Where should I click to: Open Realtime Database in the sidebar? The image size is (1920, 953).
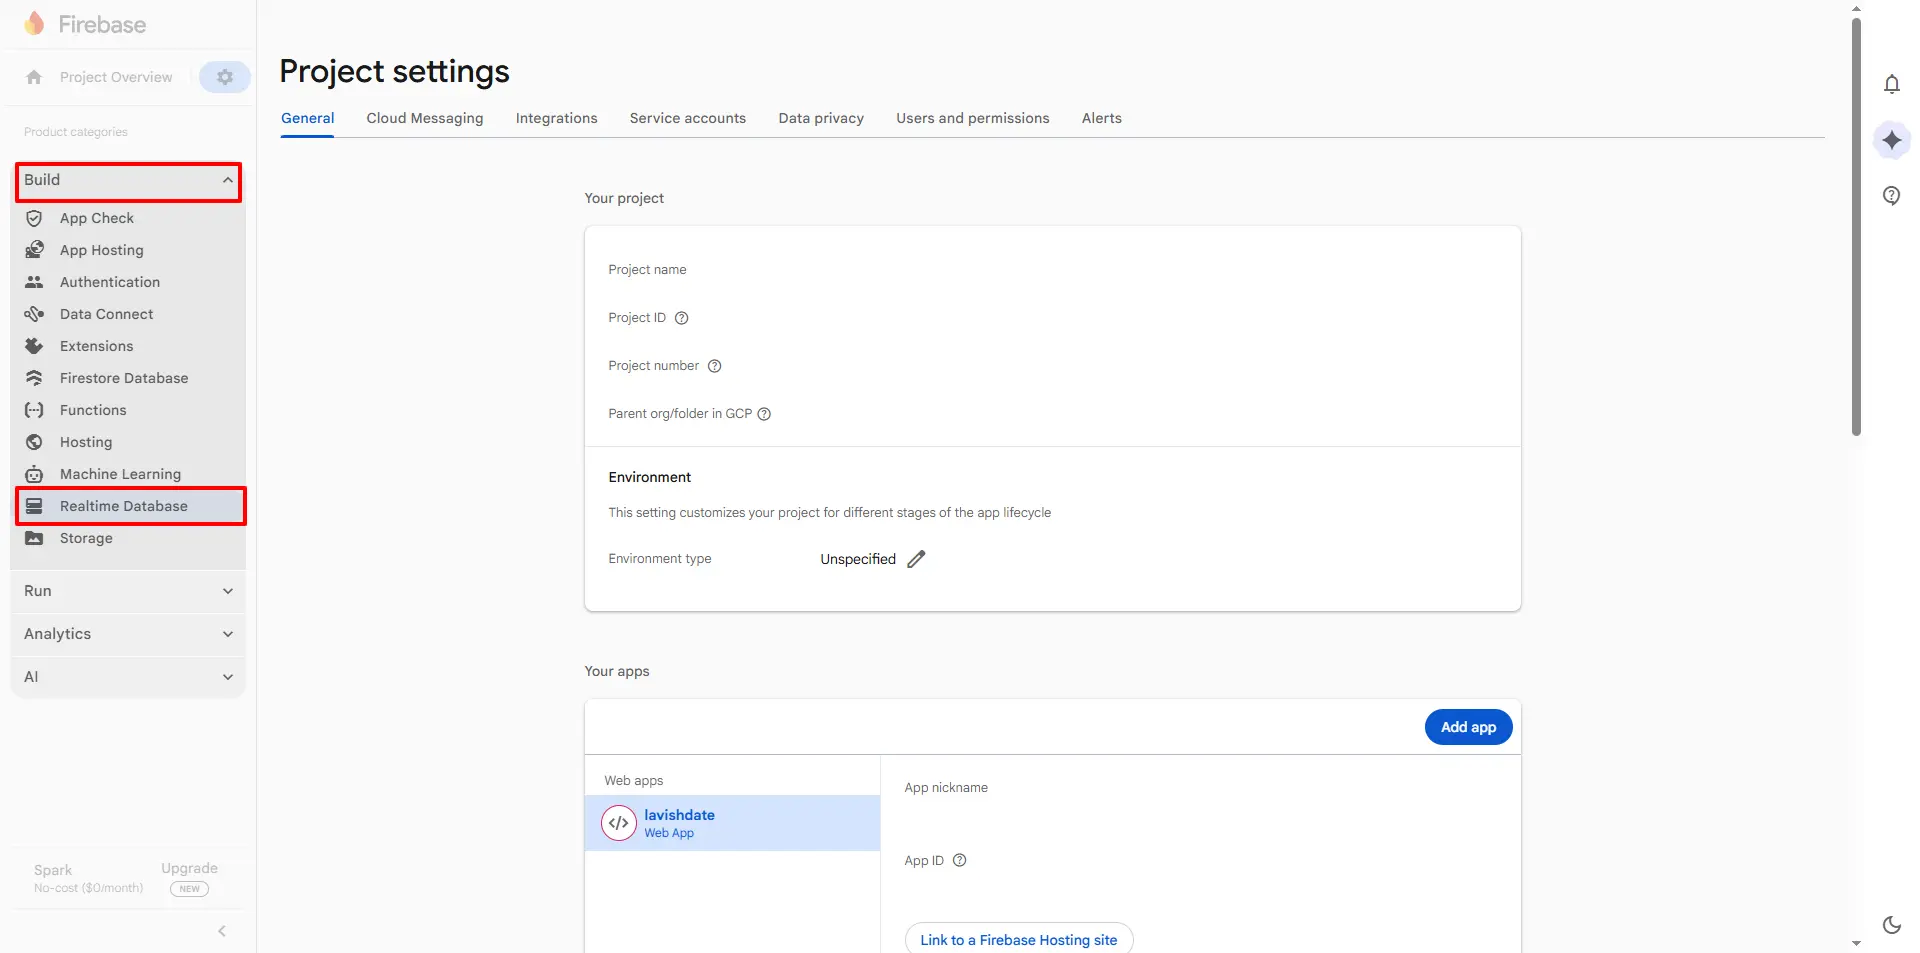coord(124,506)
